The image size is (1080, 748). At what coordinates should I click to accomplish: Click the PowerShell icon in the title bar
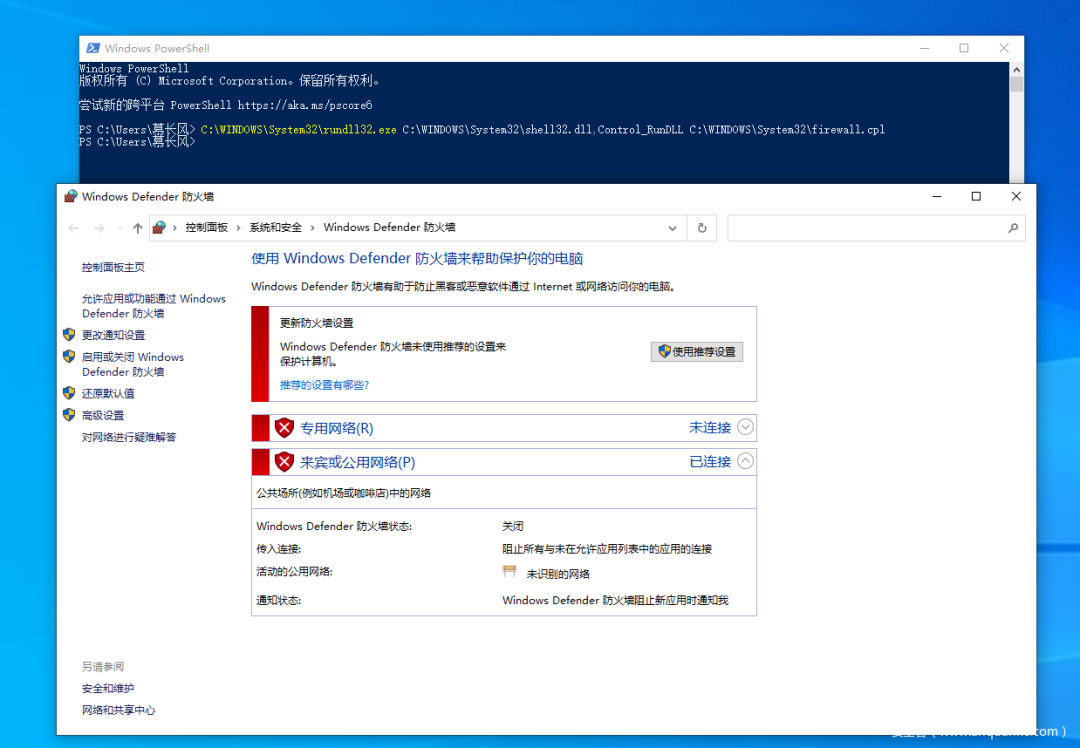point(93,48)
